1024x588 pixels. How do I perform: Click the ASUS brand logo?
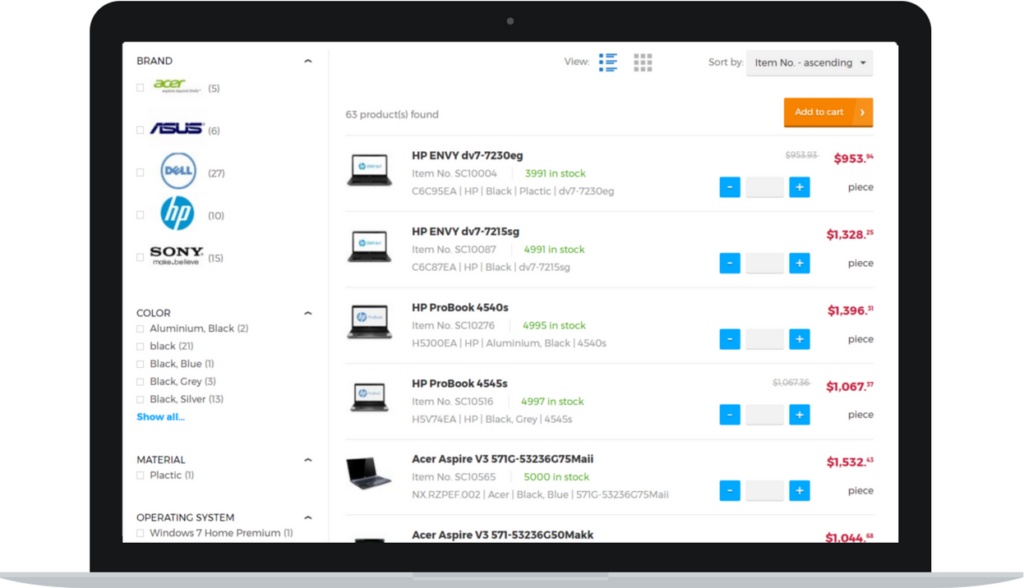[177, 129]
